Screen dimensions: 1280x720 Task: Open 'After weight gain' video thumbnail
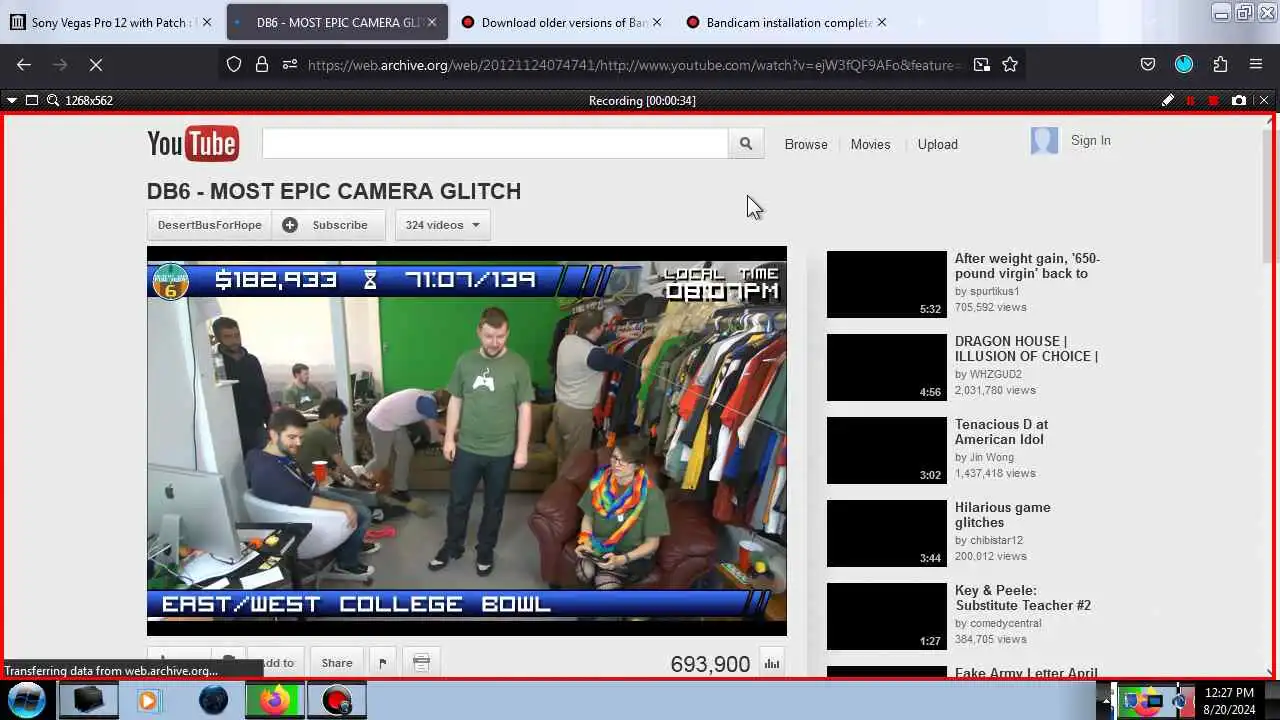[887, 284]
